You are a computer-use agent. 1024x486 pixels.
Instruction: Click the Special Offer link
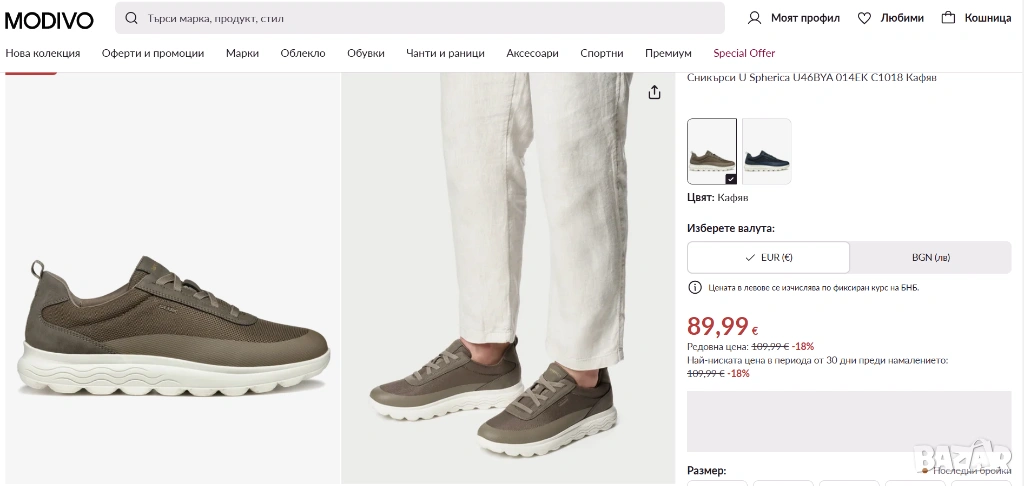744,54
